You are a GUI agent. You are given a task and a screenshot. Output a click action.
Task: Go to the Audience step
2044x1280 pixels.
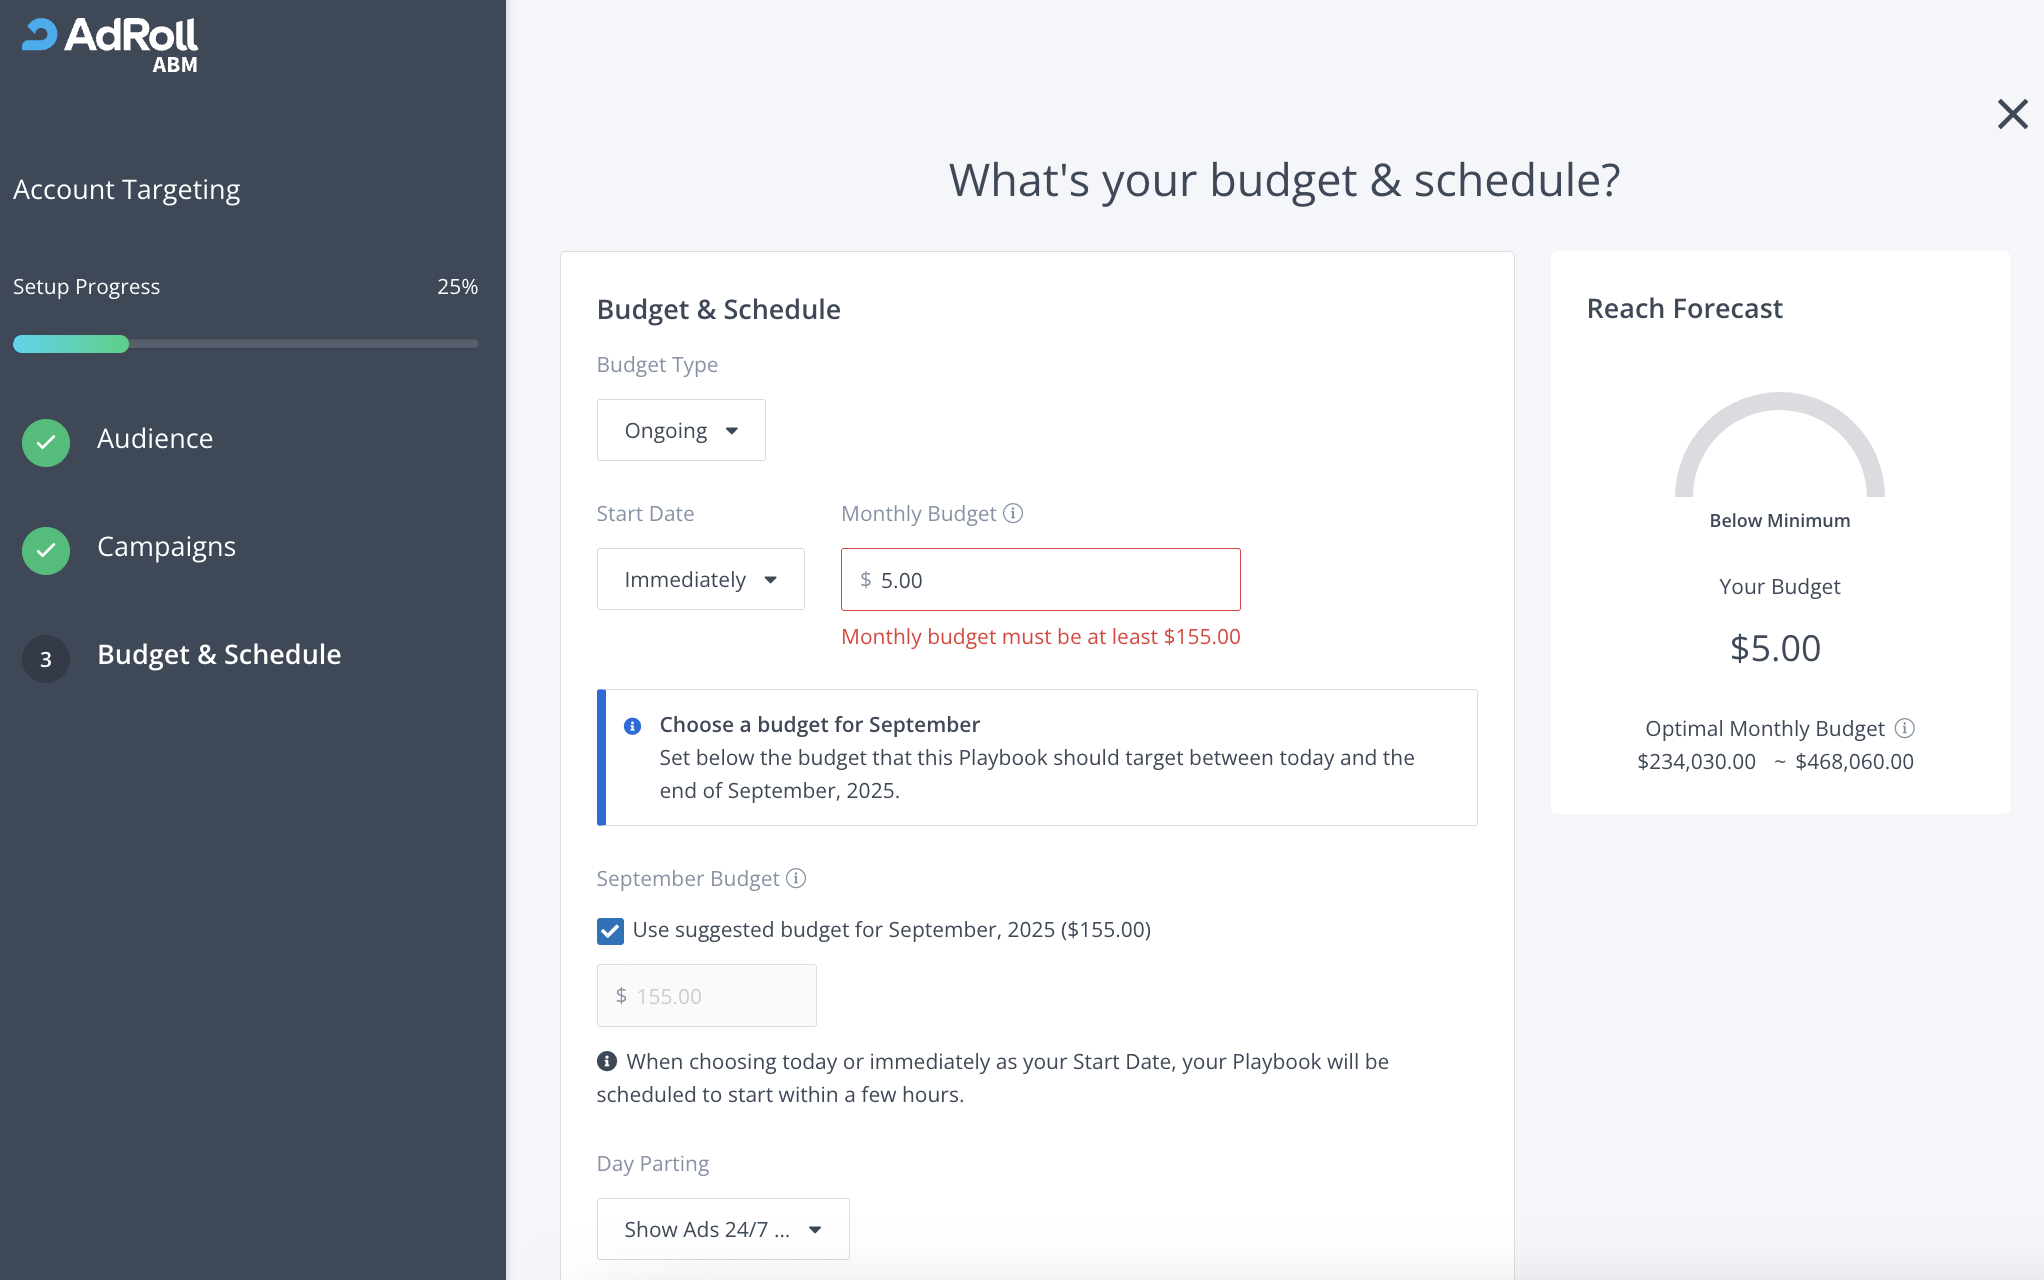click(x=155, y=439)
